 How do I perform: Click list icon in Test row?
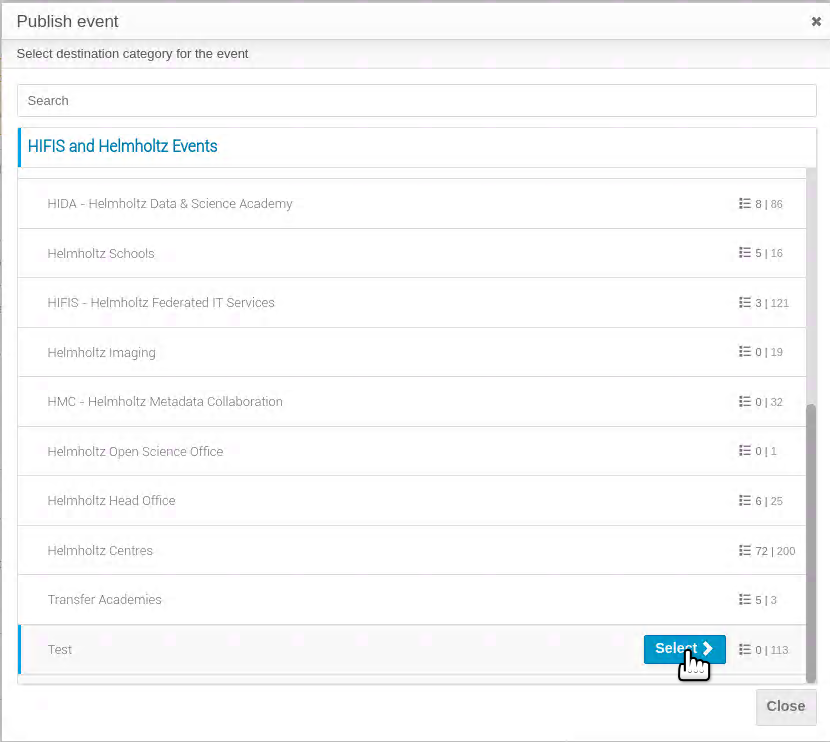point(745,649)
